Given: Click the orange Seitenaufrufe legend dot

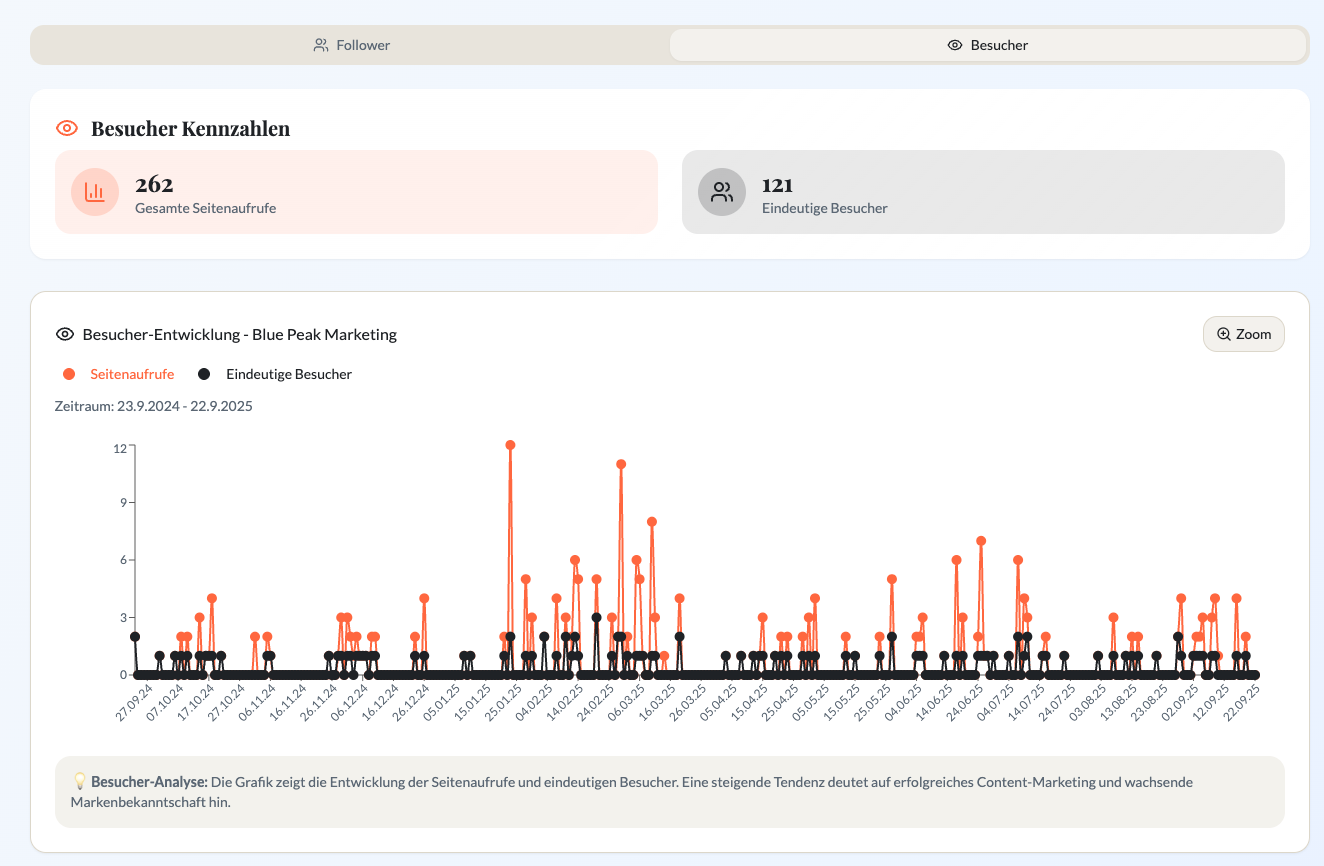Looking at the screenshot, I should 69,374.
